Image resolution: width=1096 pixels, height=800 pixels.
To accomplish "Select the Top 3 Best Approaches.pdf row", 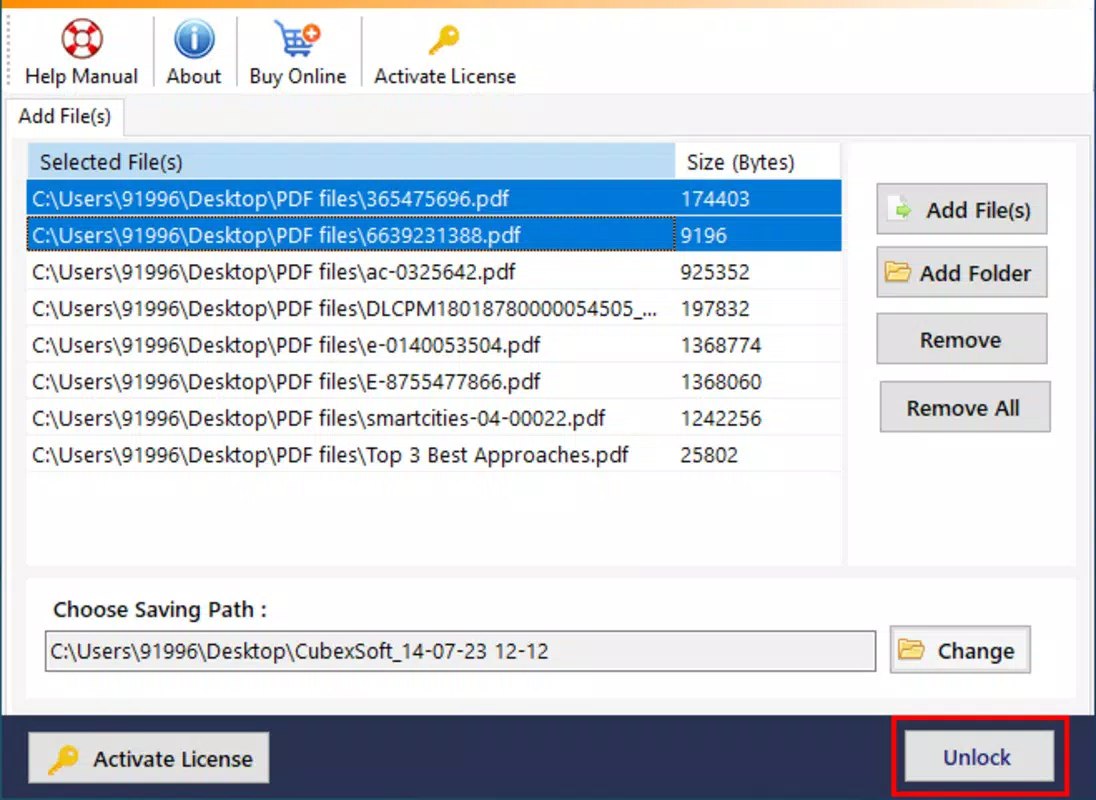I will pos(434,455).
